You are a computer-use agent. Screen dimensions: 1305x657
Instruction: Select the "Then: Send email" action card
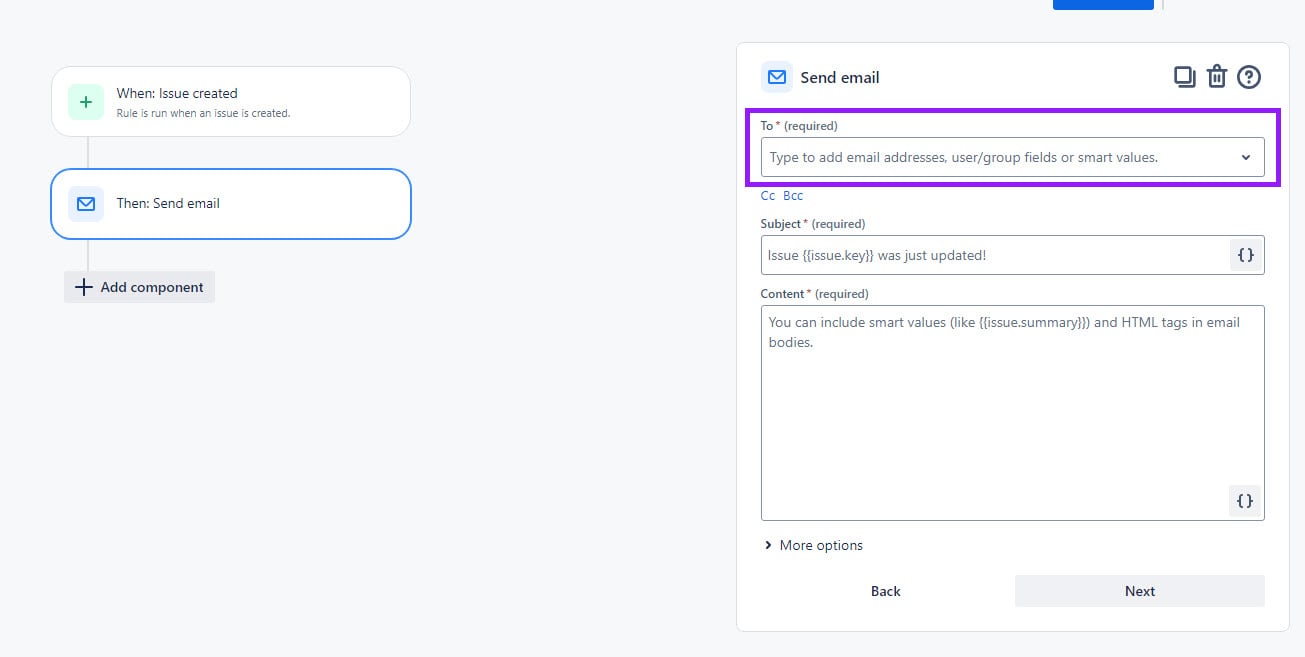click(x=231, y=204)
